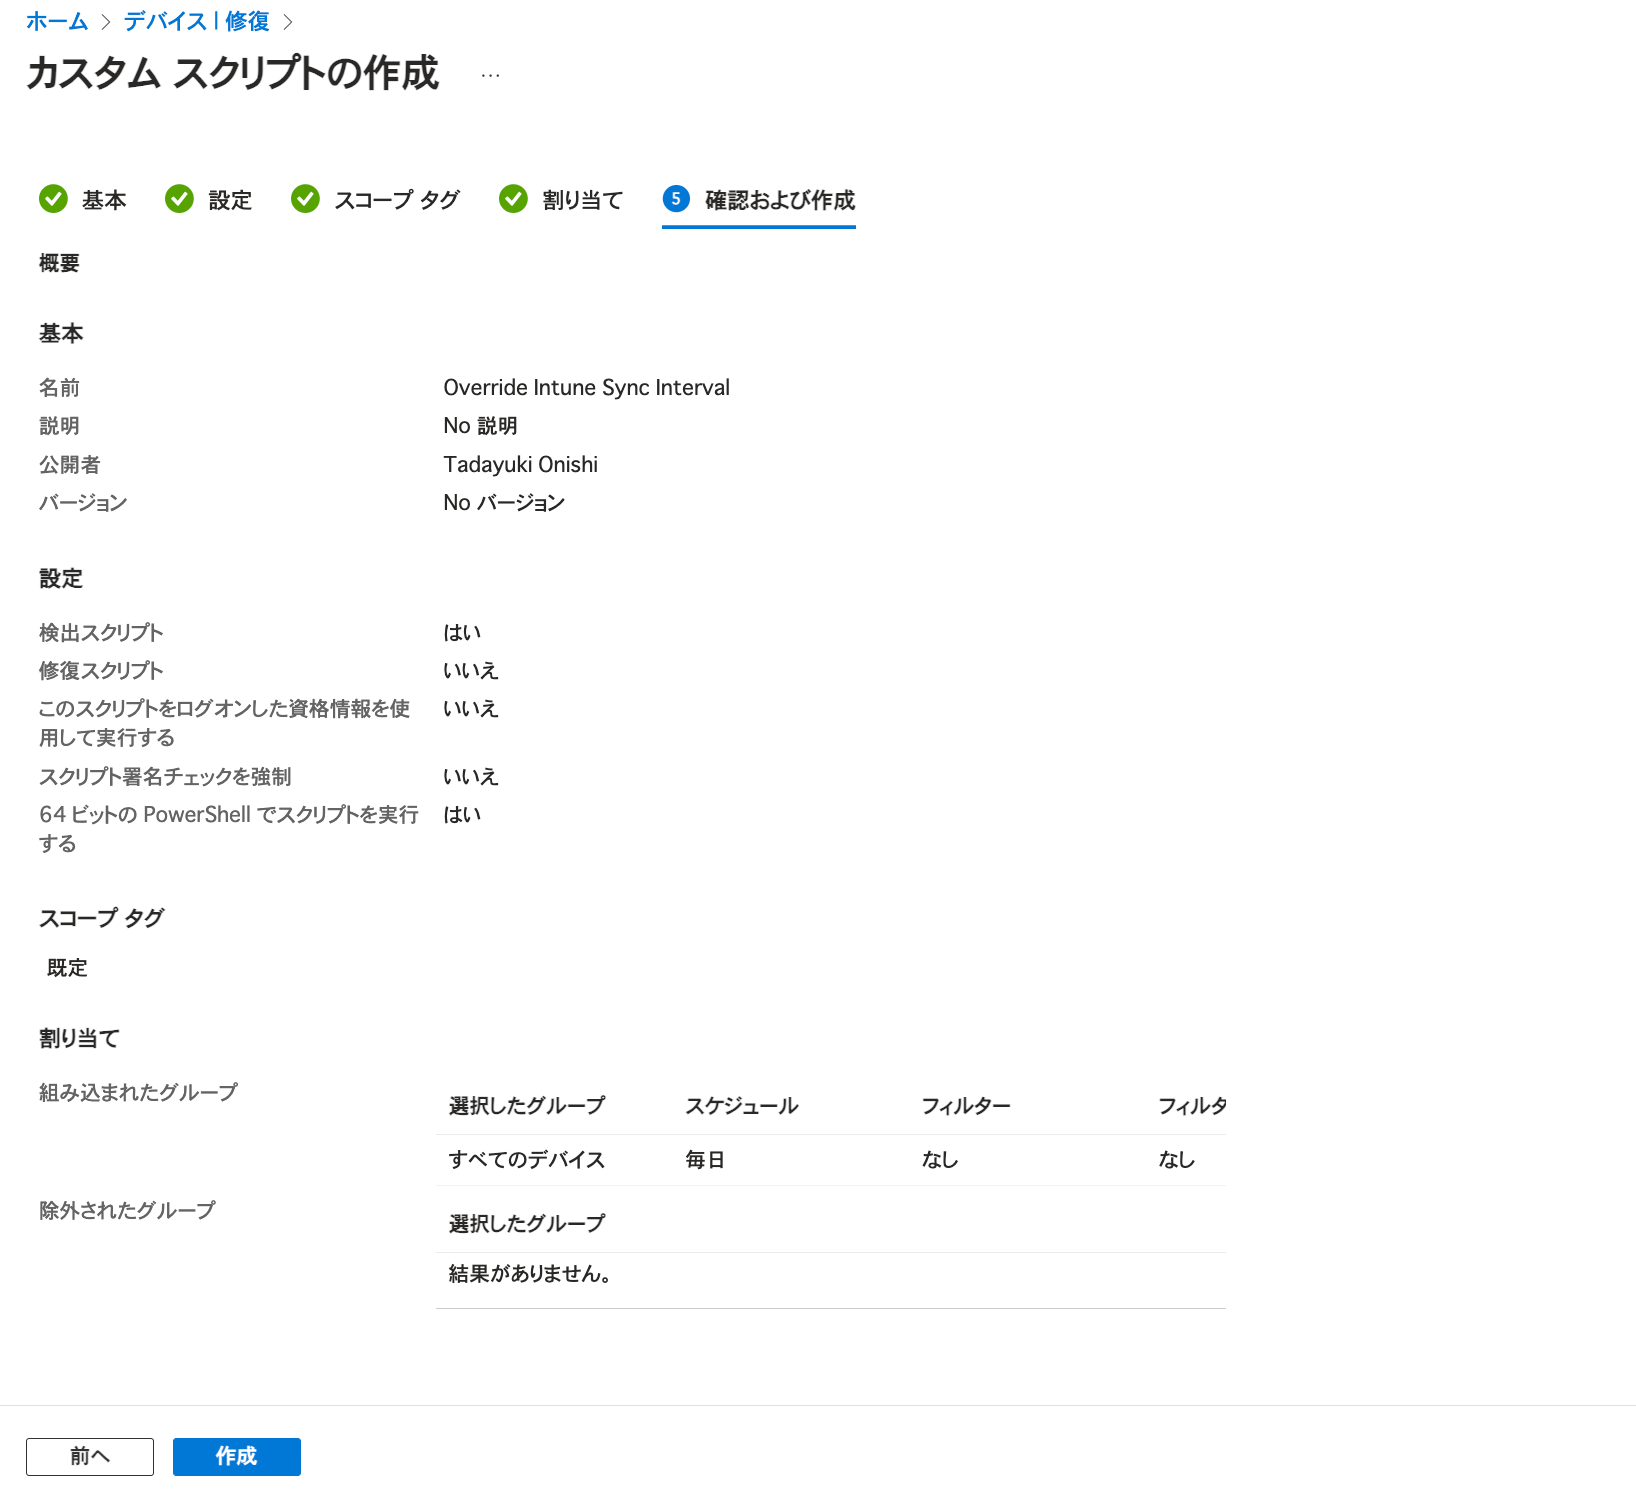Viewport: 1636px width, 1498px height.
Task: Click the green checkmark icon beside 基本
Action: (53, 199)
